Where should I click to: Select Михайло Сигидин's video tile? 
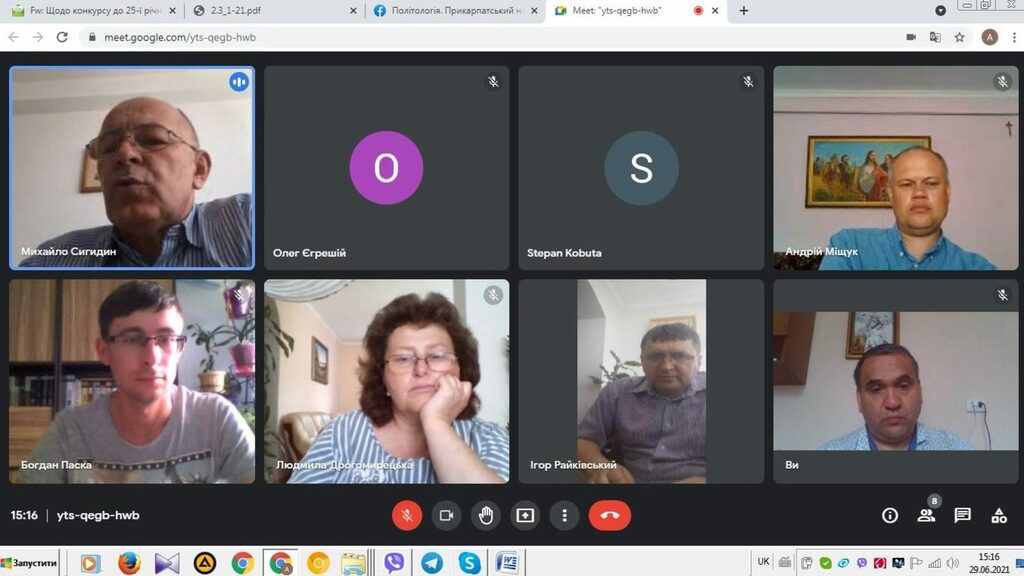pyautogui.click(x=132, y=168)
